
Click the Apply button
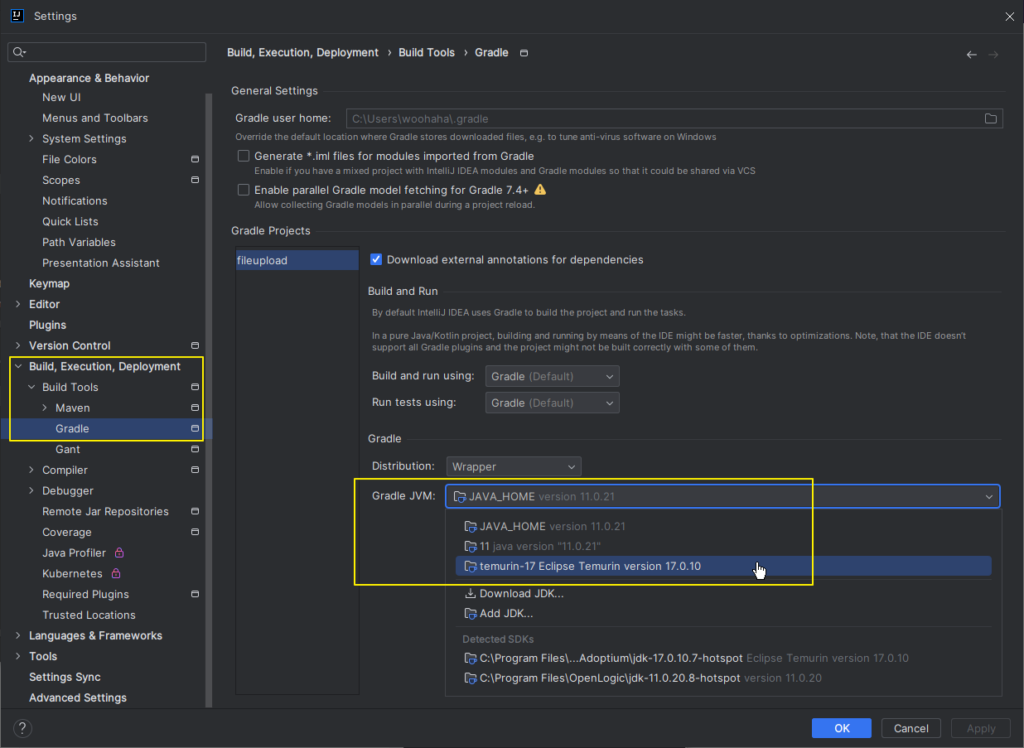[980, 728]
